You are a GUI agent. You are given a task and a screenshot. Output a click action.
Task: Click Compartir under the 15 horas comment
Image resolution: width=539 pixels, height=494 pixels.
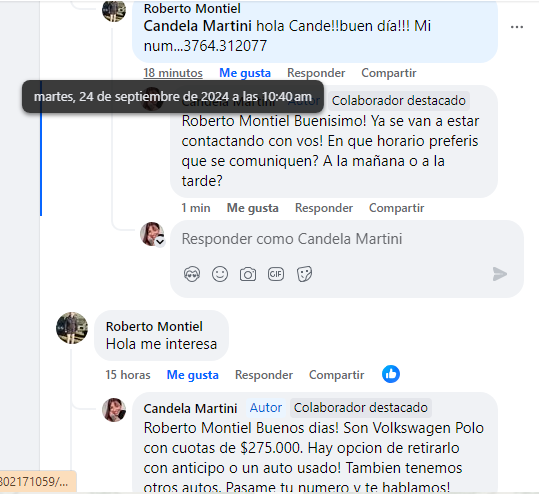pos(337,375)
